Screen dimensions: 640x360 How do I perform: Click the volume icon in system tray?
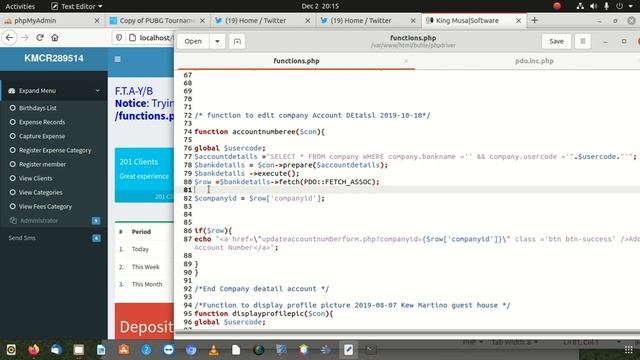pos(593,6)
